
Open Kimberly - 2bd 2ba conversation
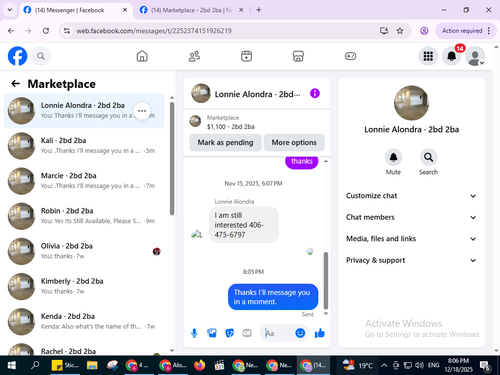click(84, 286)
